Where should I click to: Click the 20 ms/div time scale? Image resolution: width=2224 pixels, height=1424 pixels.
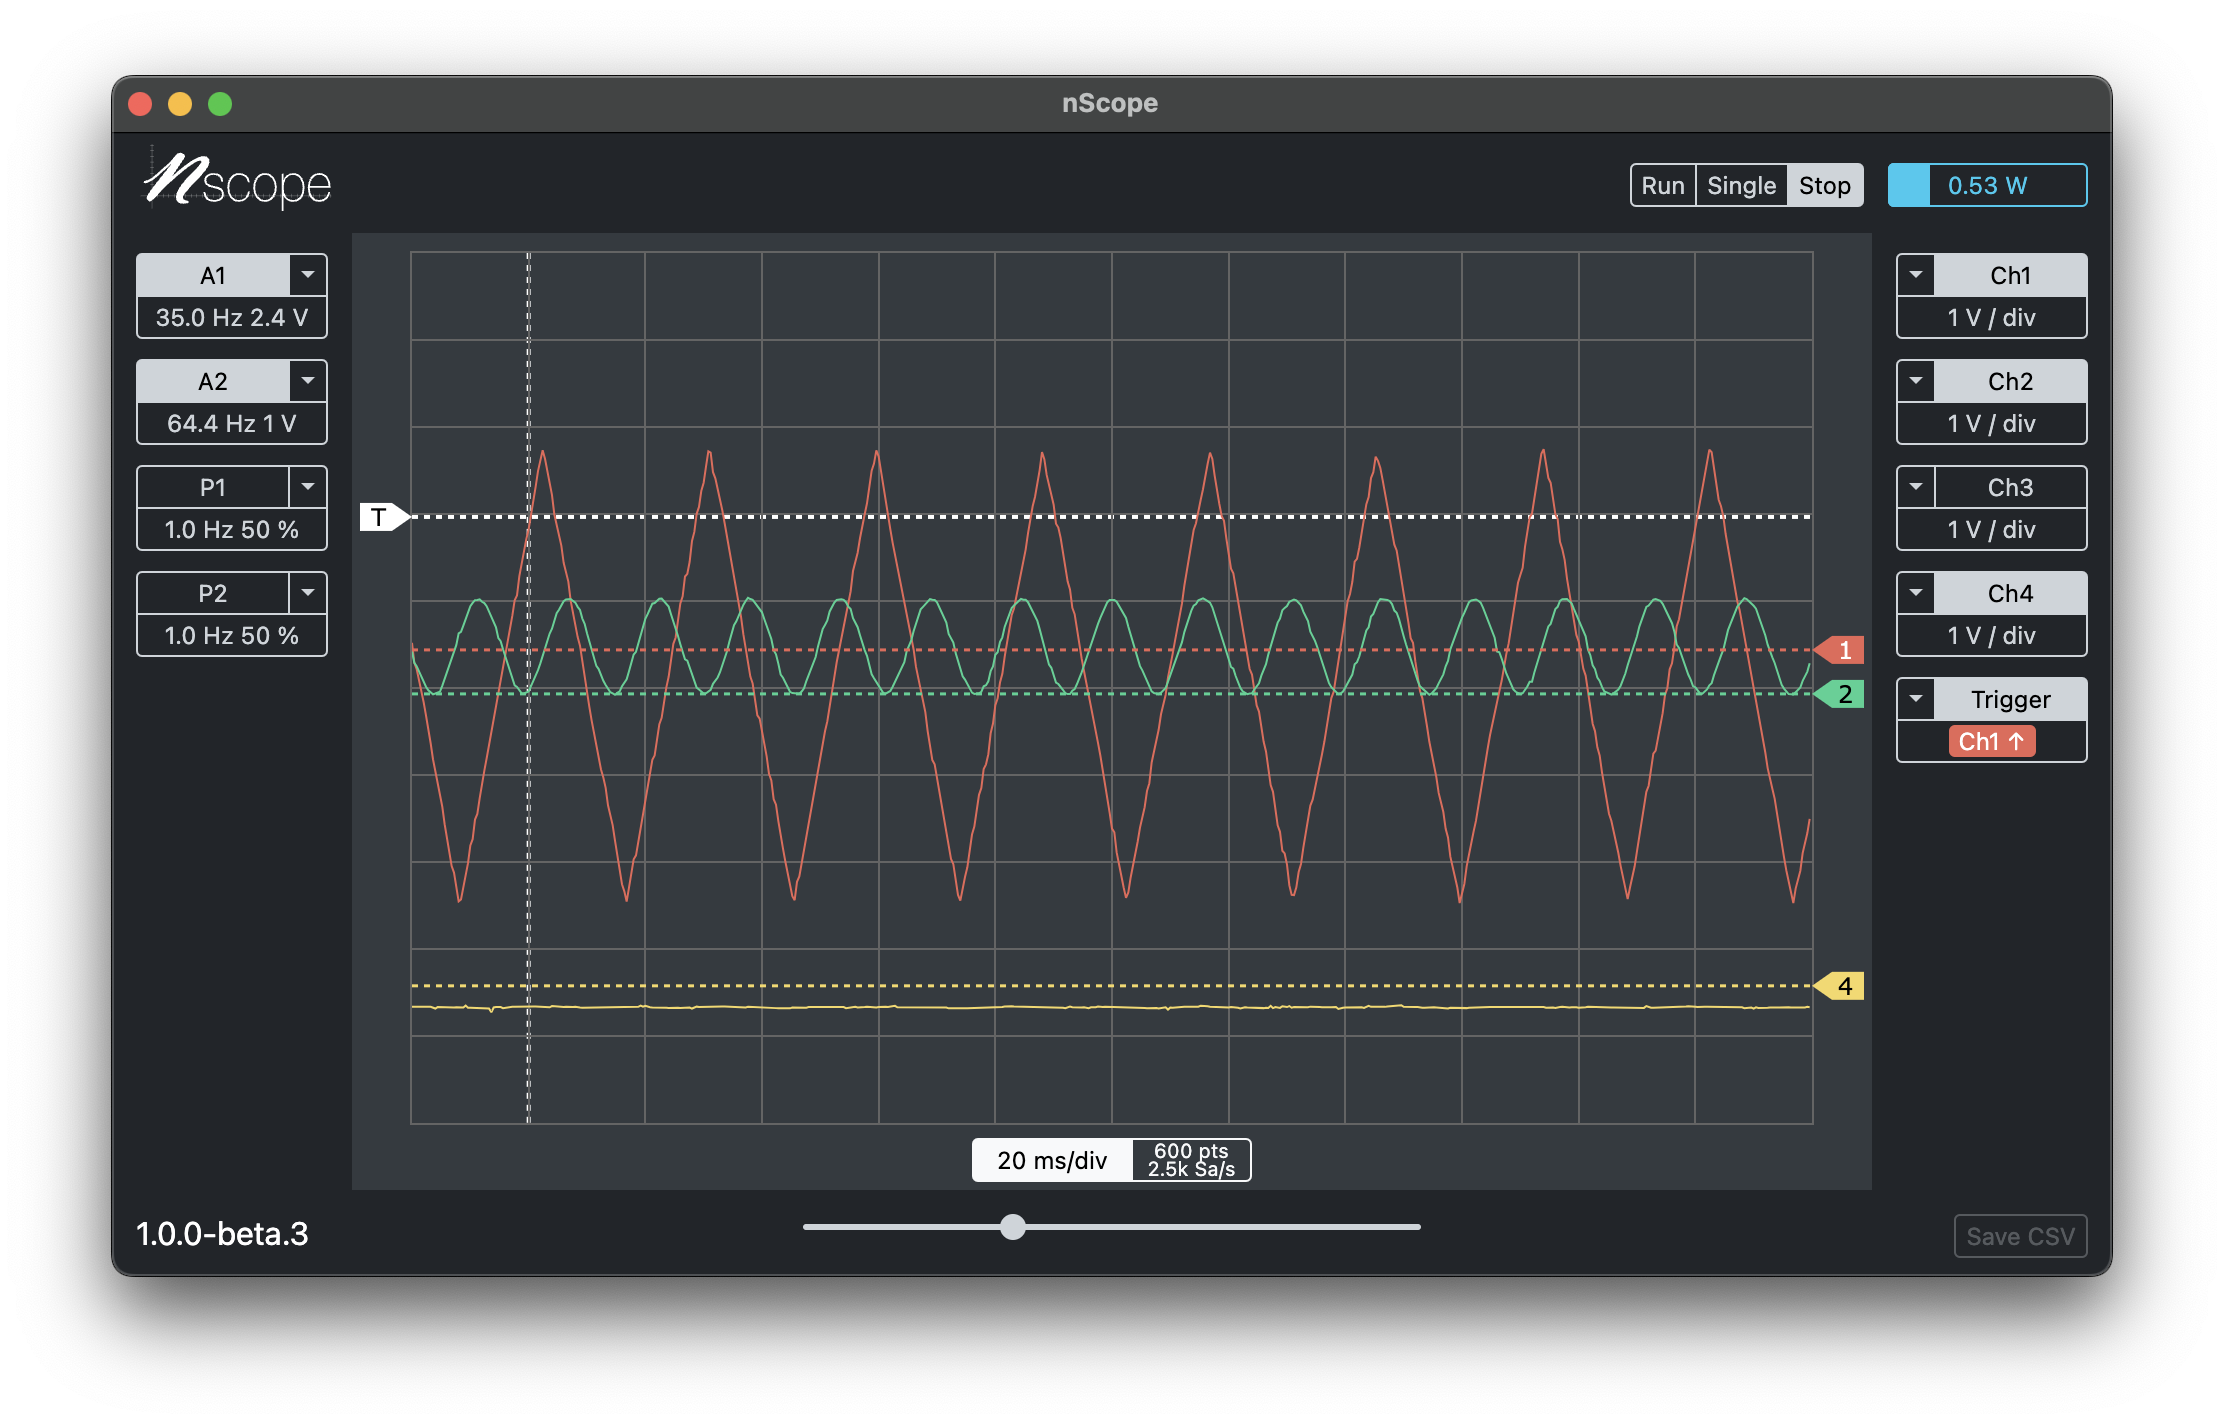click(1052, 1160)
